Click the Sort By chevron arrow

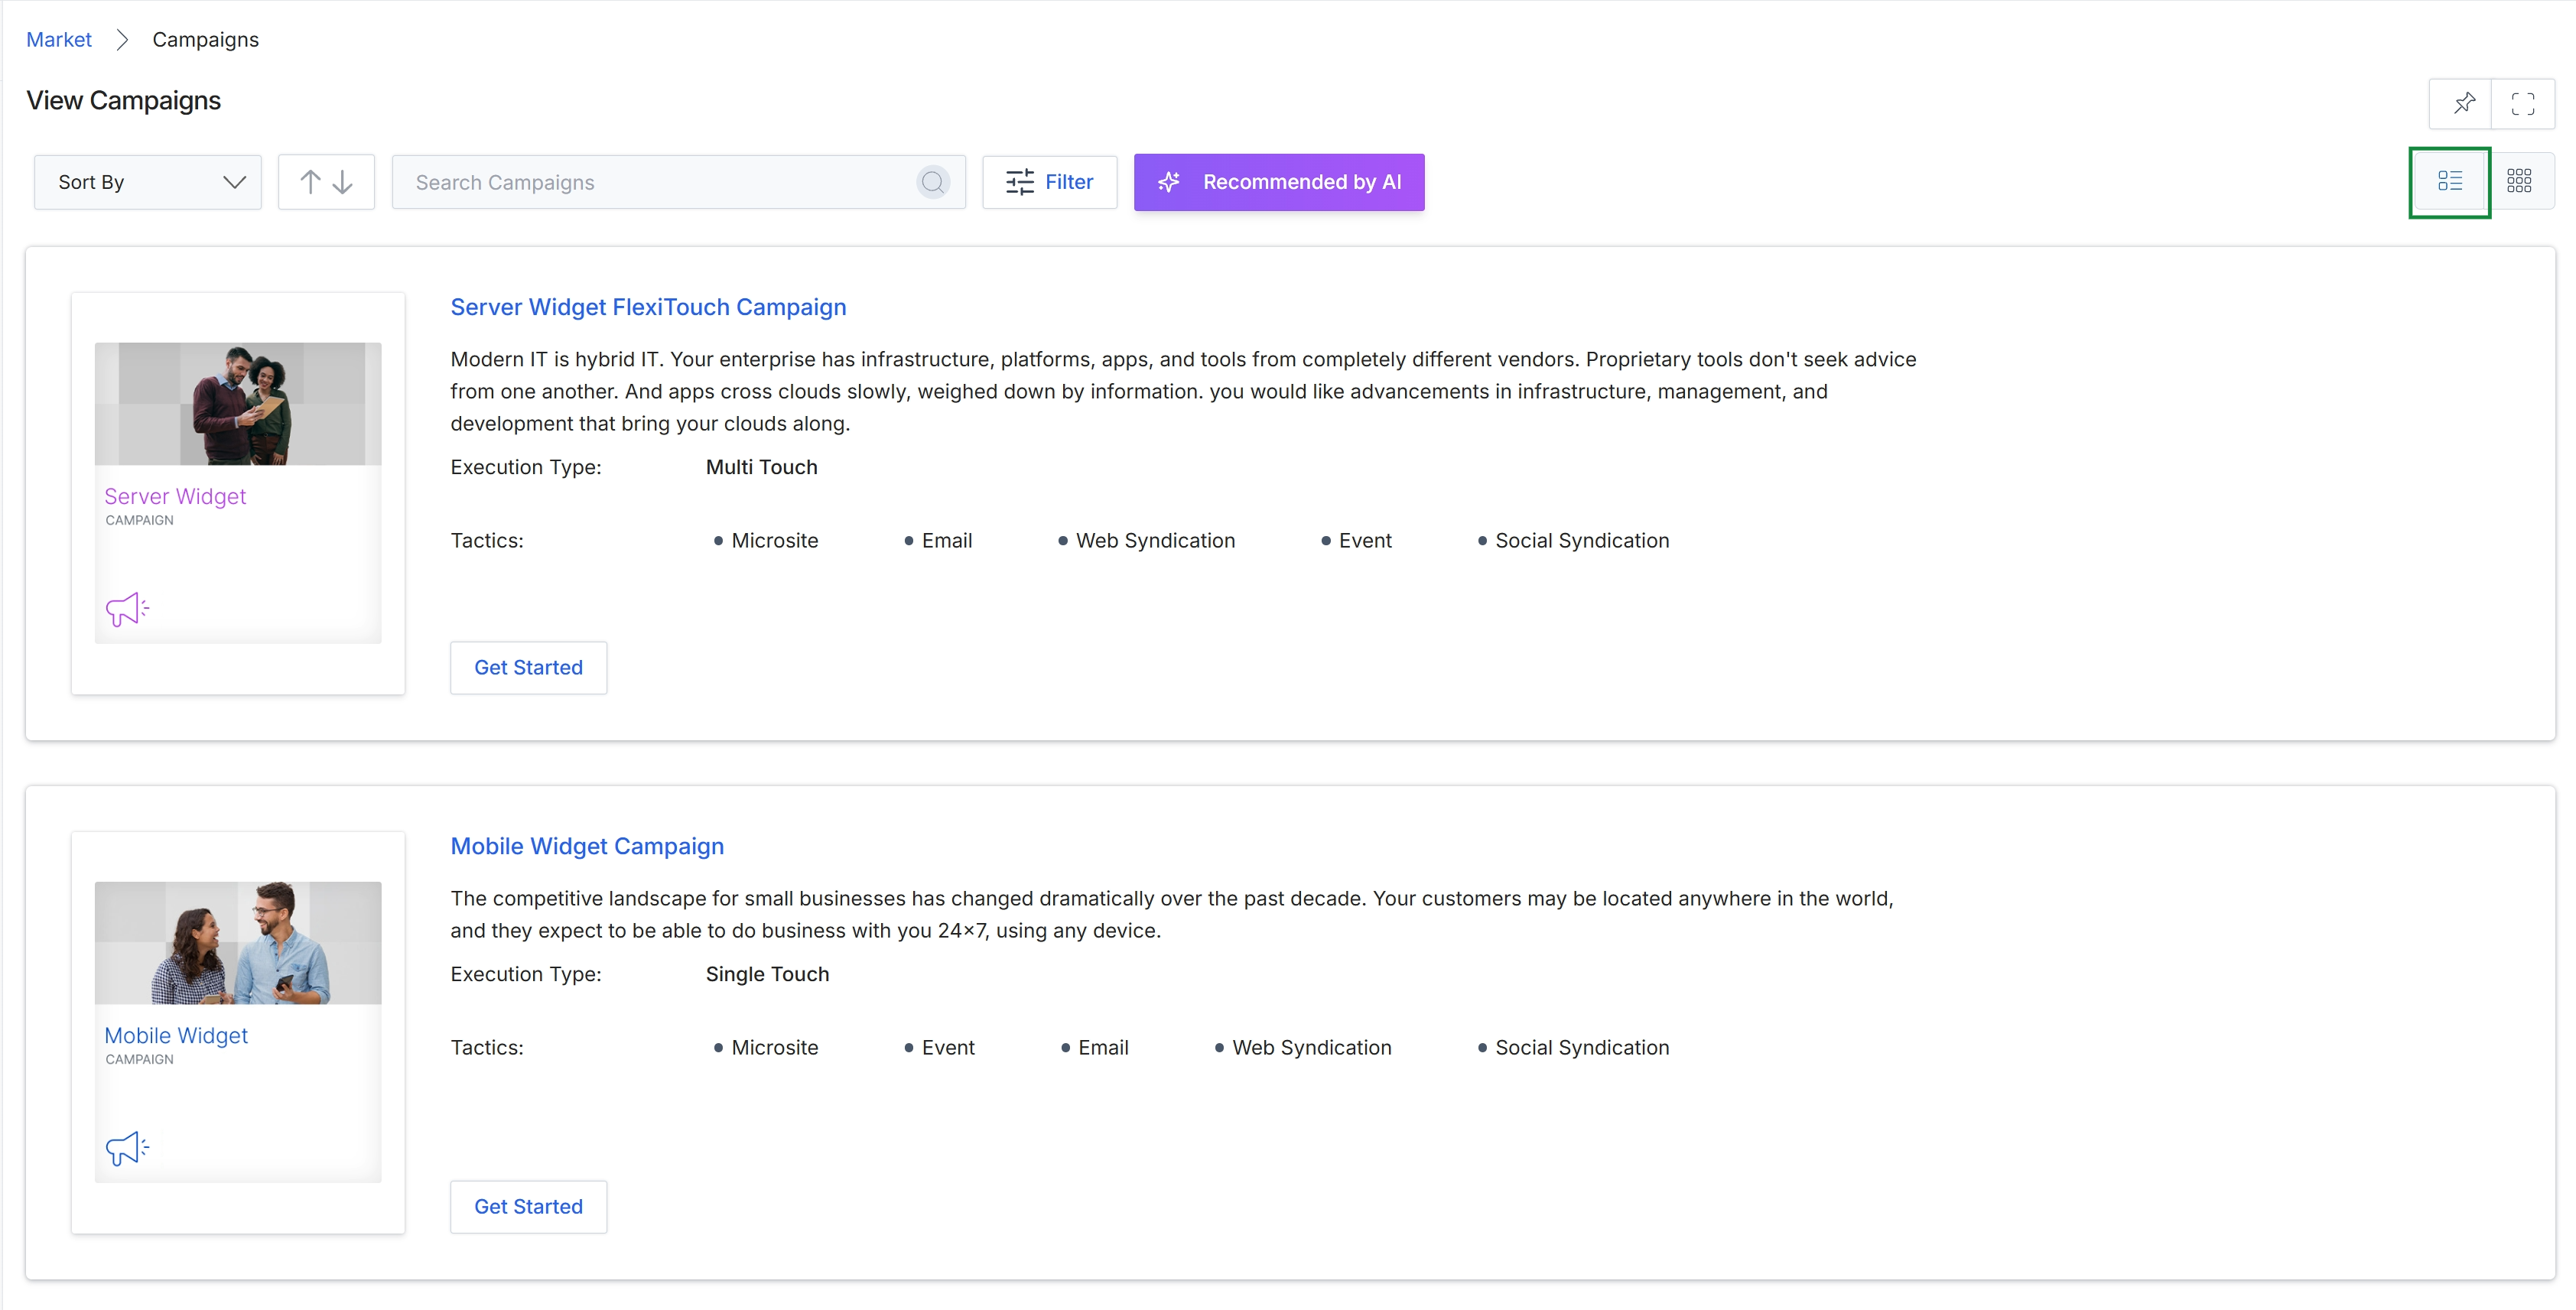click(235, 182)
